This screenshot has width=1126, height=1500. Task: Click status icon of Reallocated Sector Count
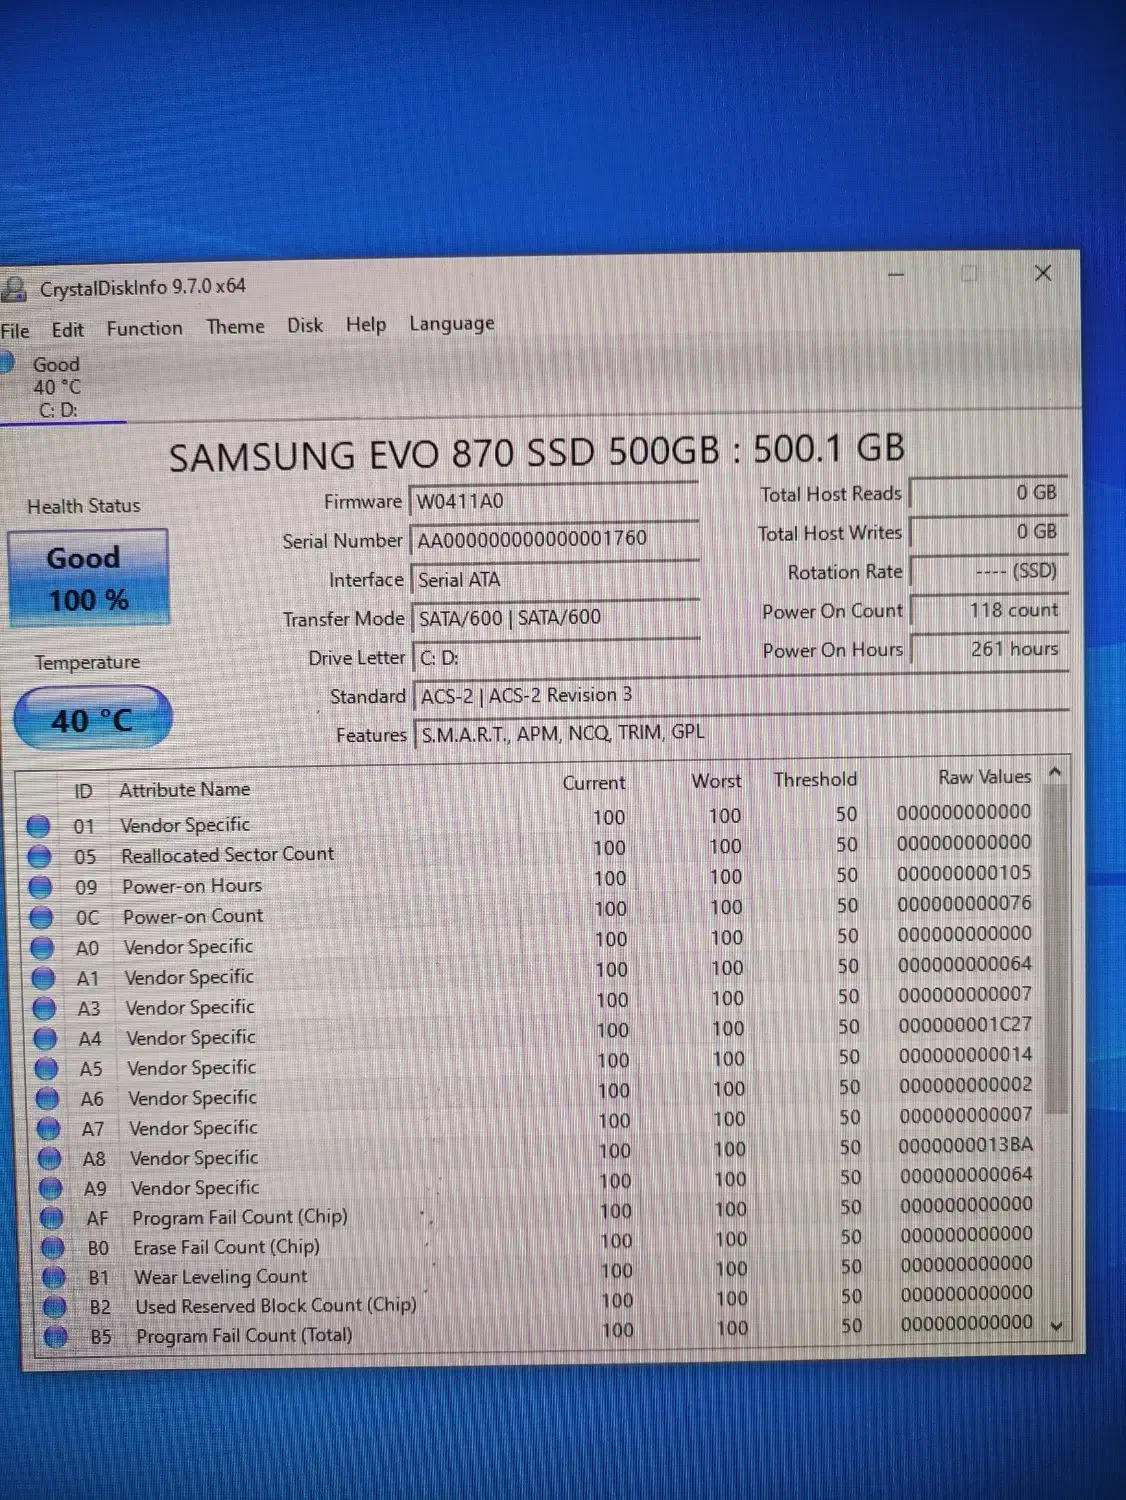[x=39, y=857]
